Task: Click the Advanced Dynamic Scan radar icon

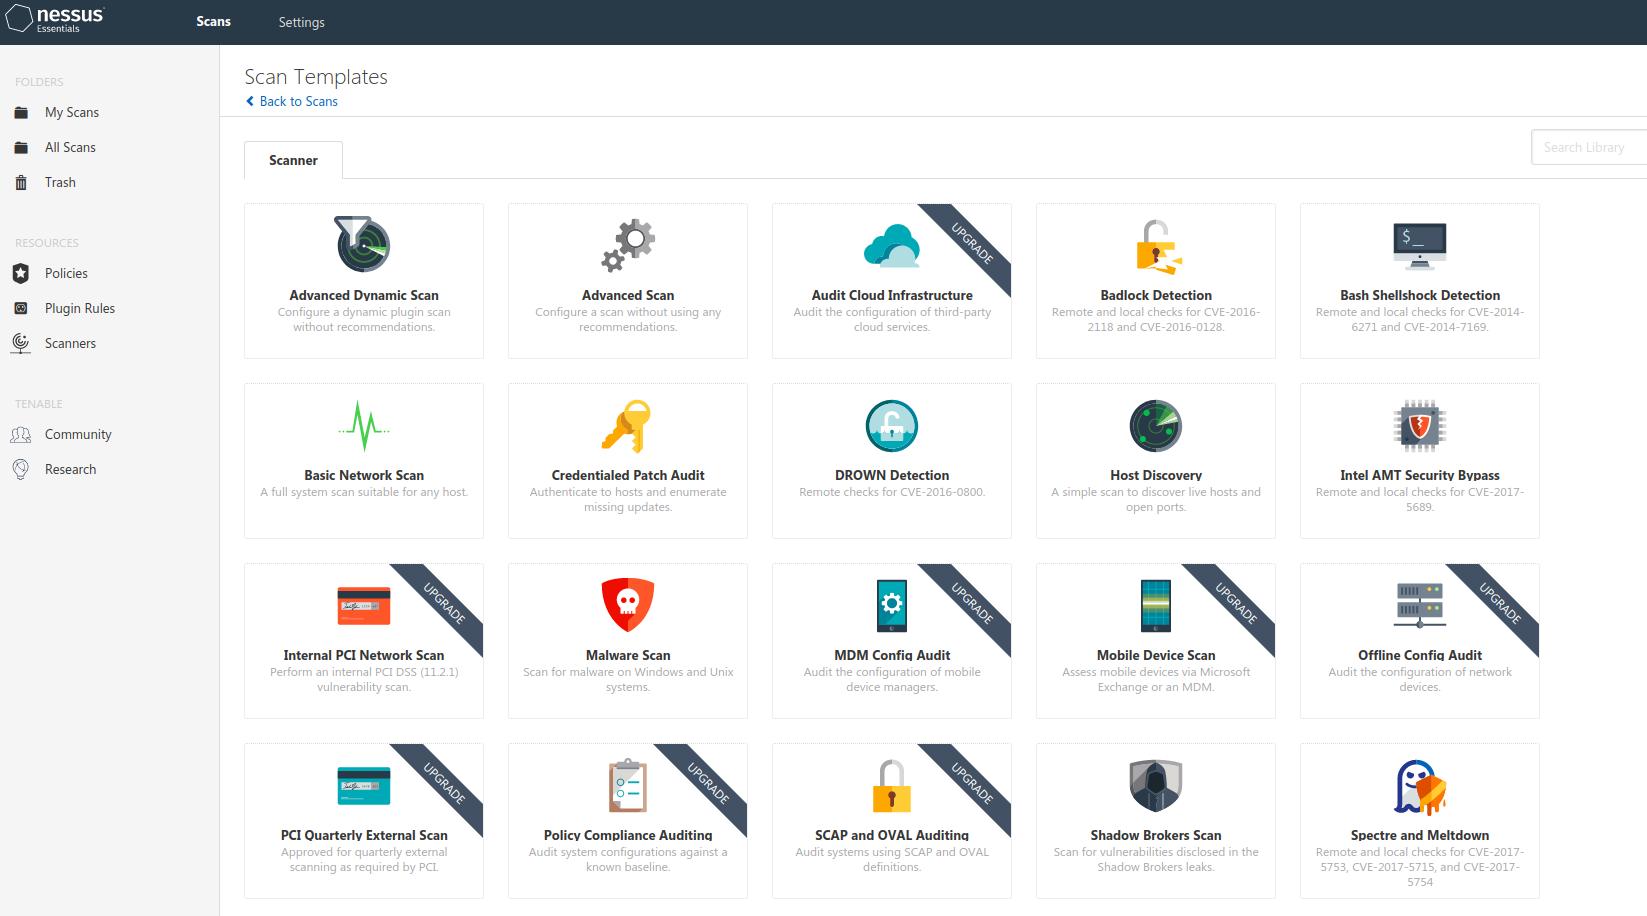Action: point(362,244)
